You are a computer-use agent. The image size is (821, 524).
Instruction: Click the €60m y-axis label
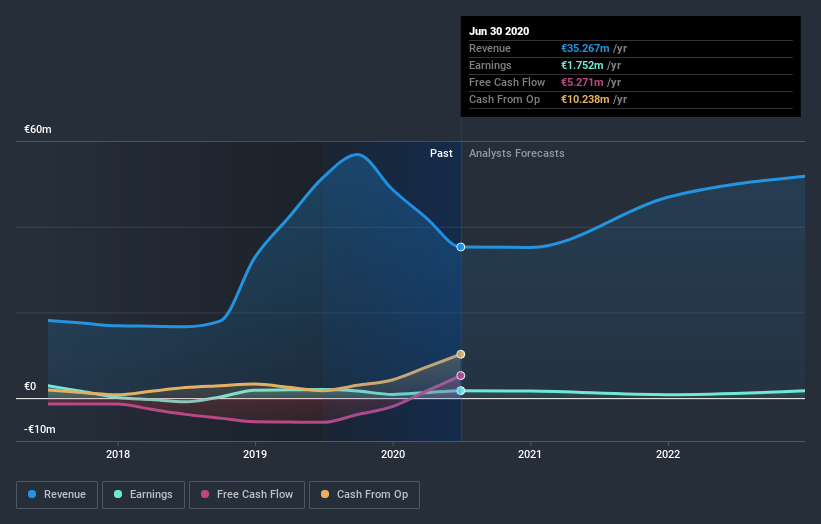[x=38, y=129]
